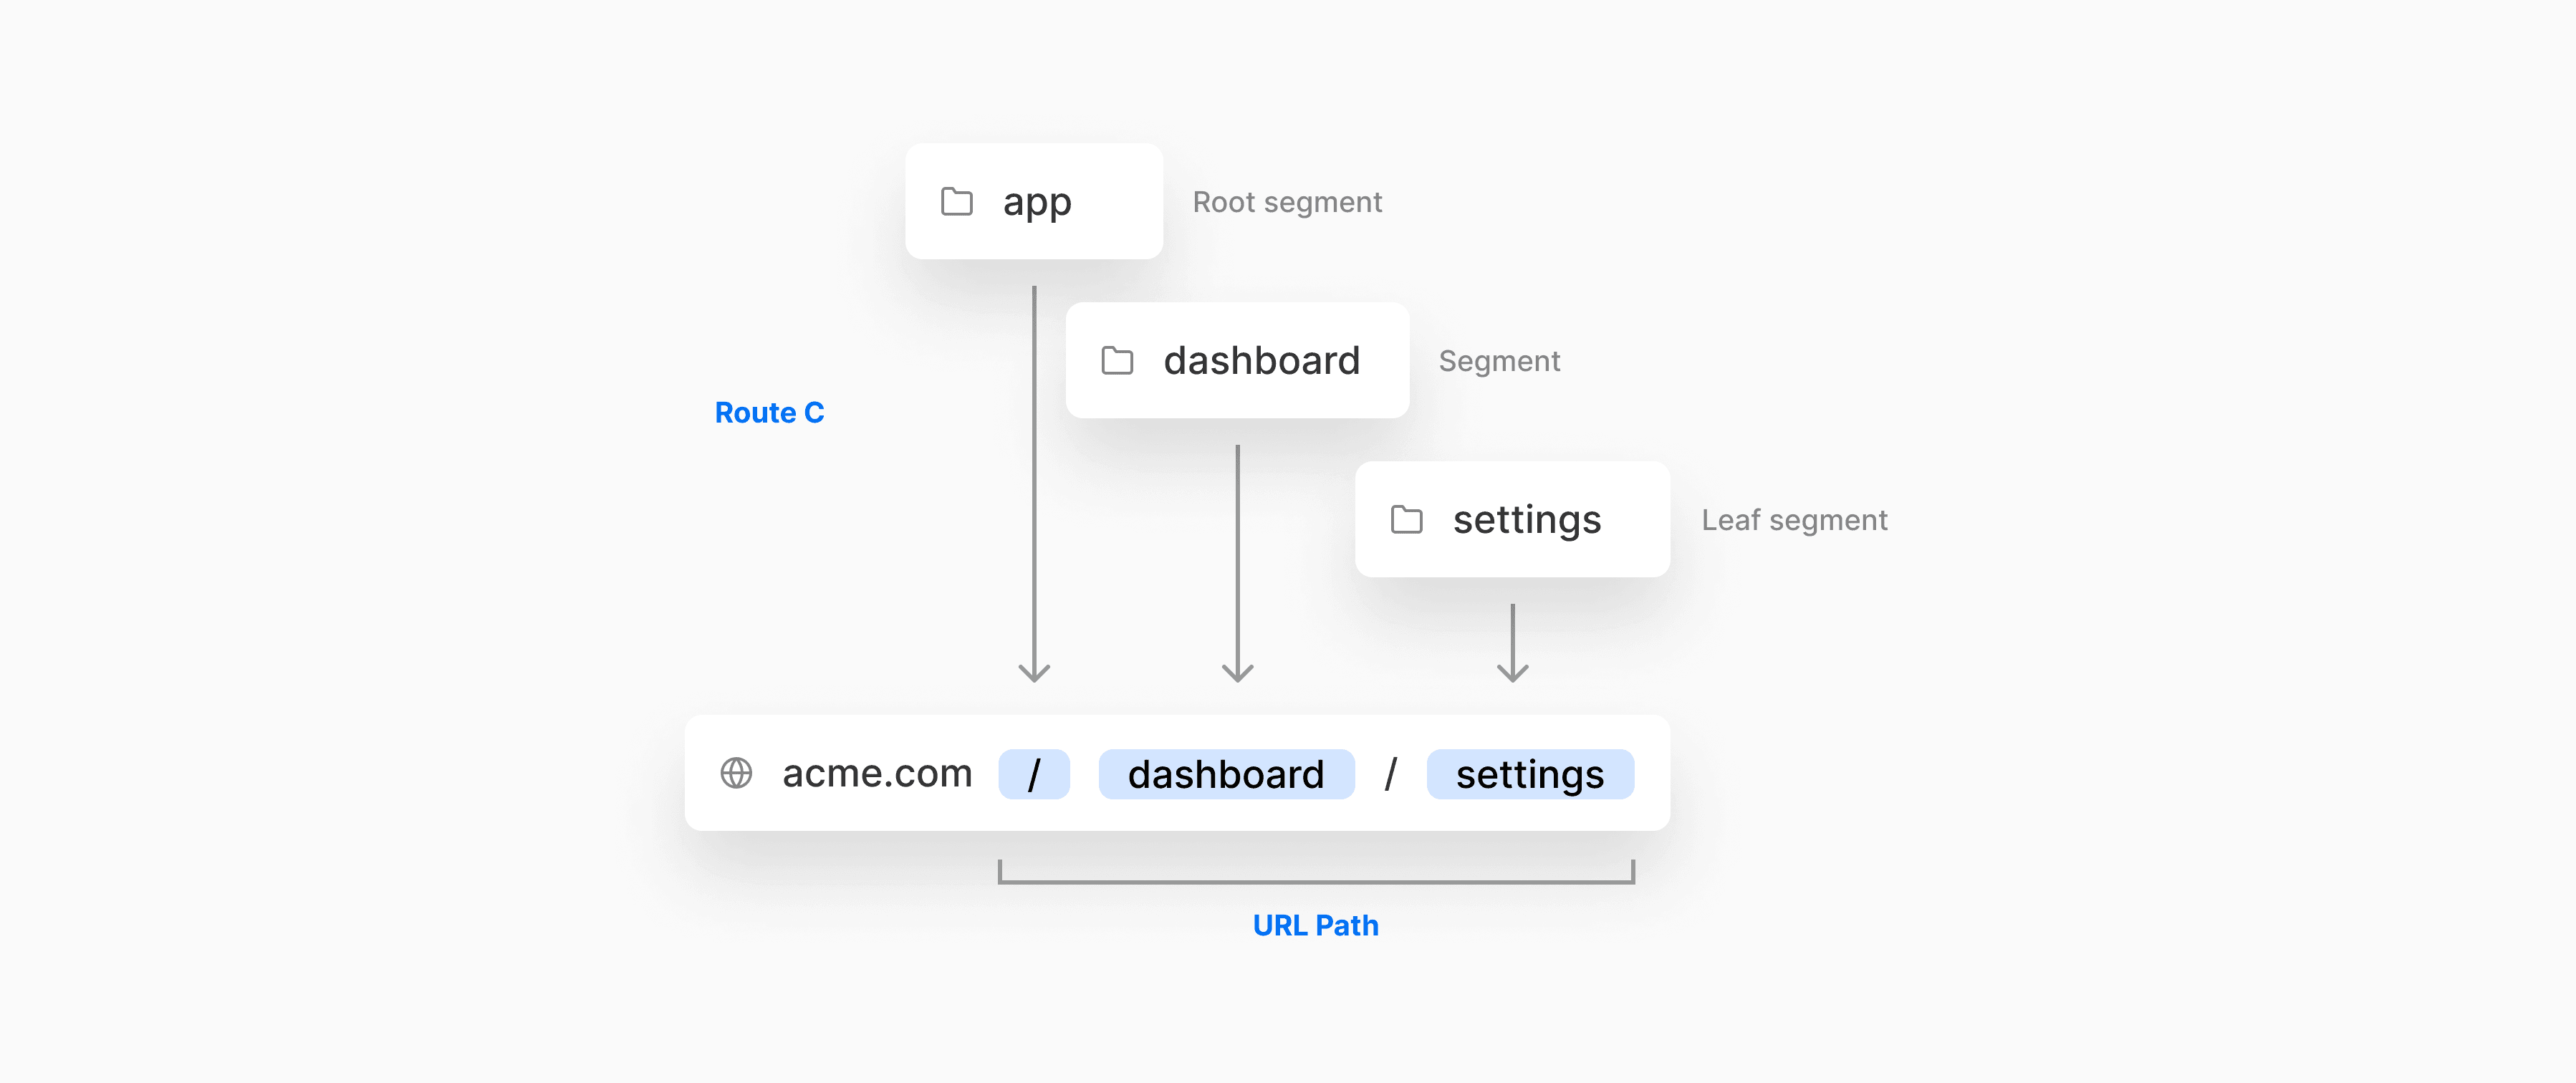Click the acme.com domain text
The height and width of the screenshot is (1083, 2576).
(x=877, y=773)
